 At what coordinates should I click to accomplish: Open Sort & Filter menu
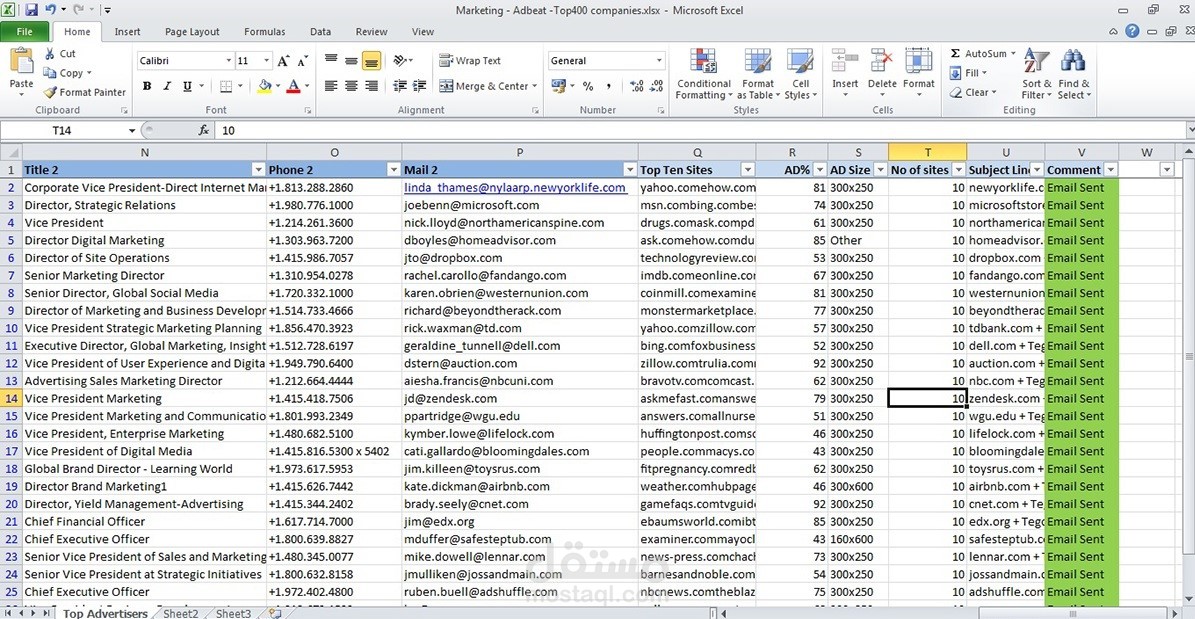point(1036,74)
